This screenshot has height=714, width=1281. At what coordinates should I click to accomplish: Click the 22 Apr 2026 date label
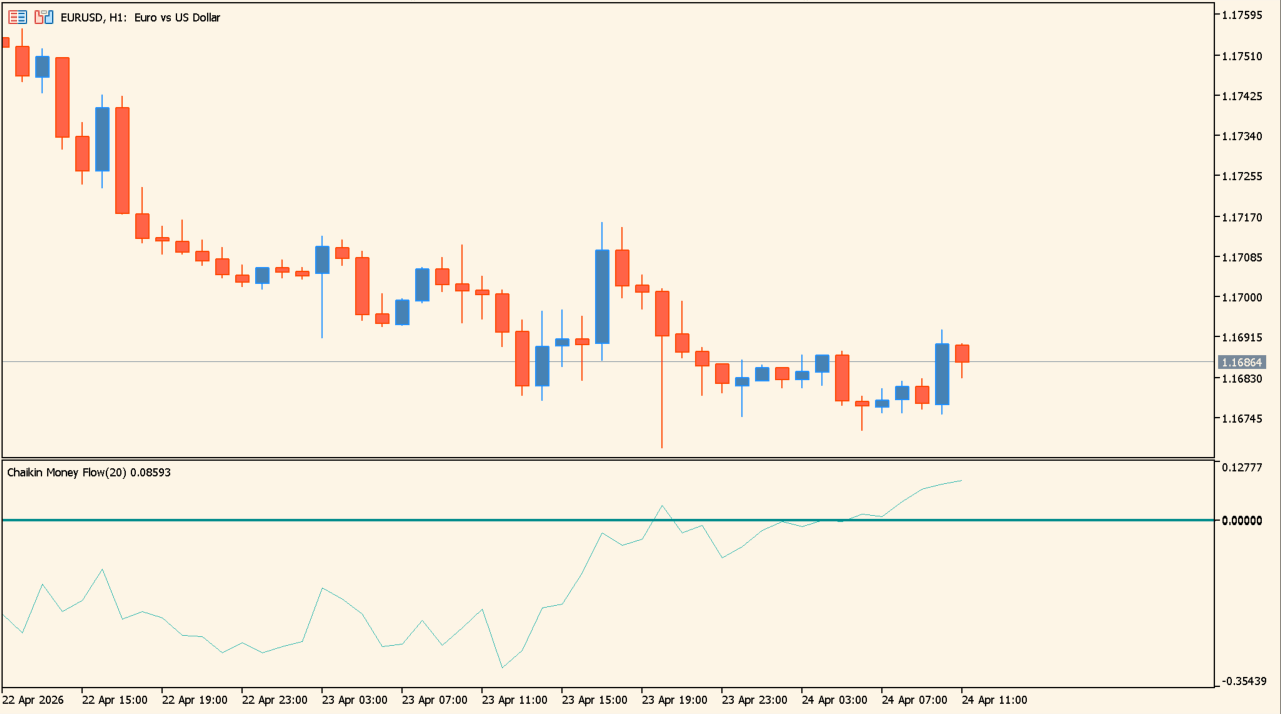(x=33, y=700)
